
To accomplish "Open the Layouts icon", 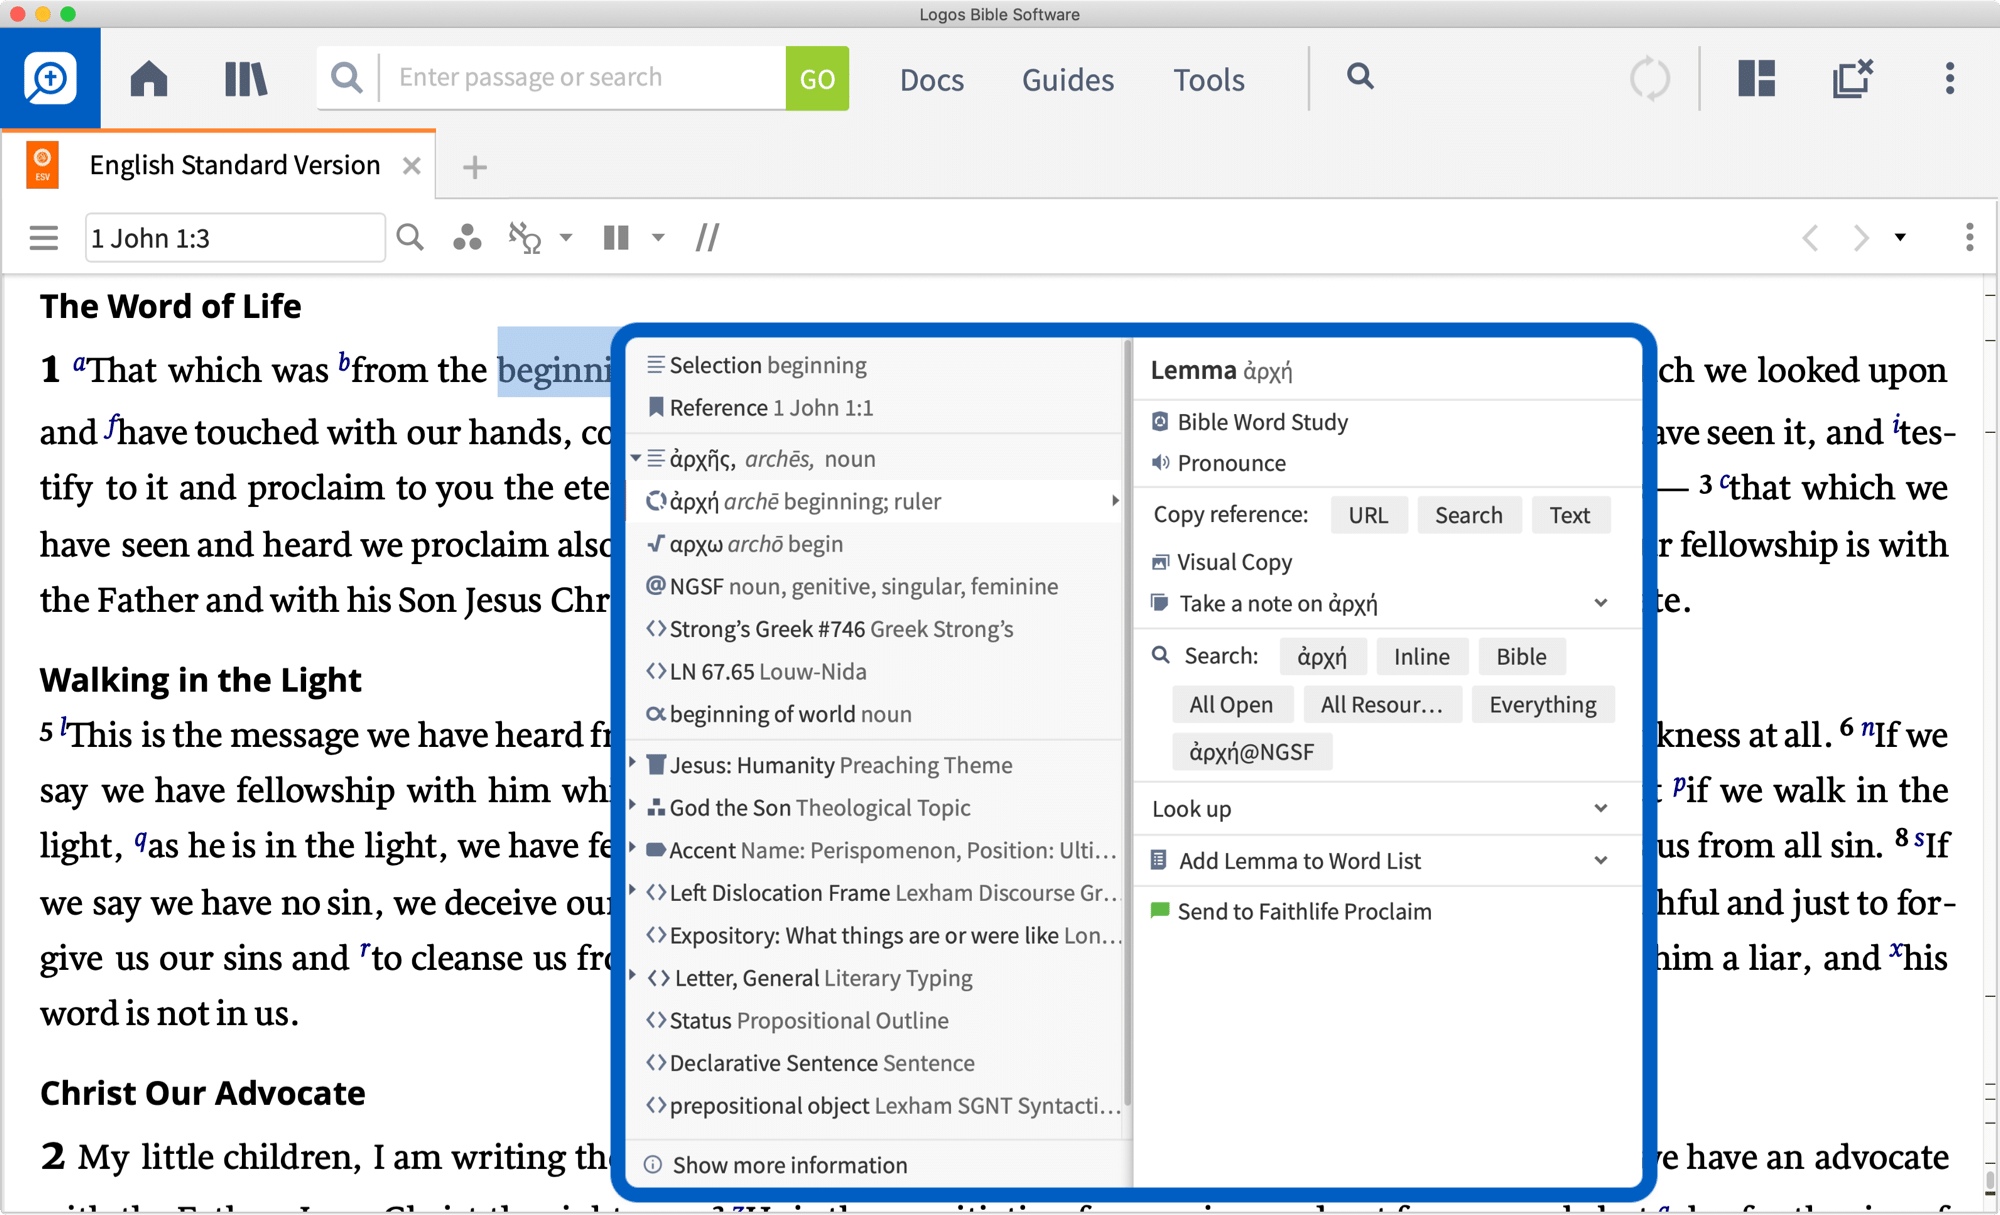I will click(1756, 78).
